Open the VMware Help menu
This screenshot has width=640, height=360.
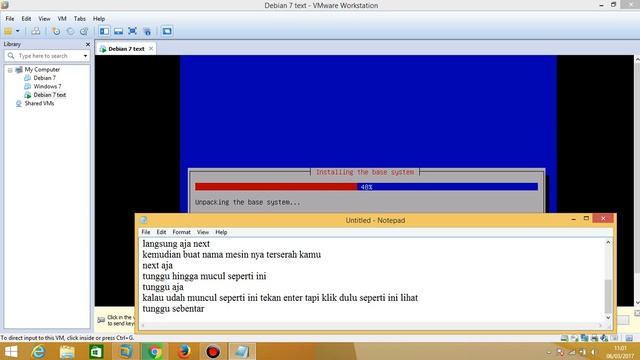point(99,19)
